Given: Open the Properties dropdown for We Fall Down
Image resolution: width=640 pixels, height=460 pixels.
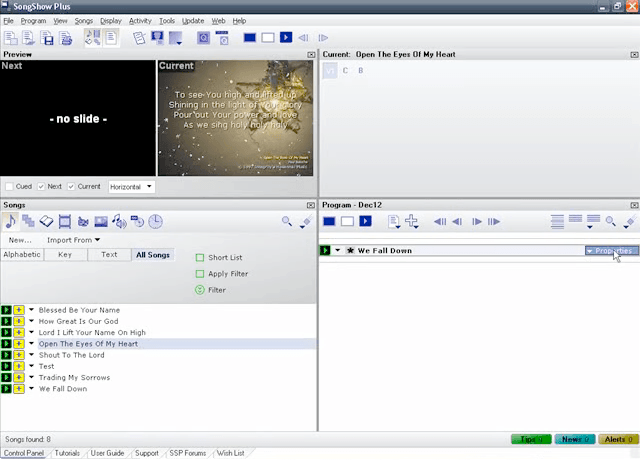Looking at the screenshot, I should [x=611, y=251].
